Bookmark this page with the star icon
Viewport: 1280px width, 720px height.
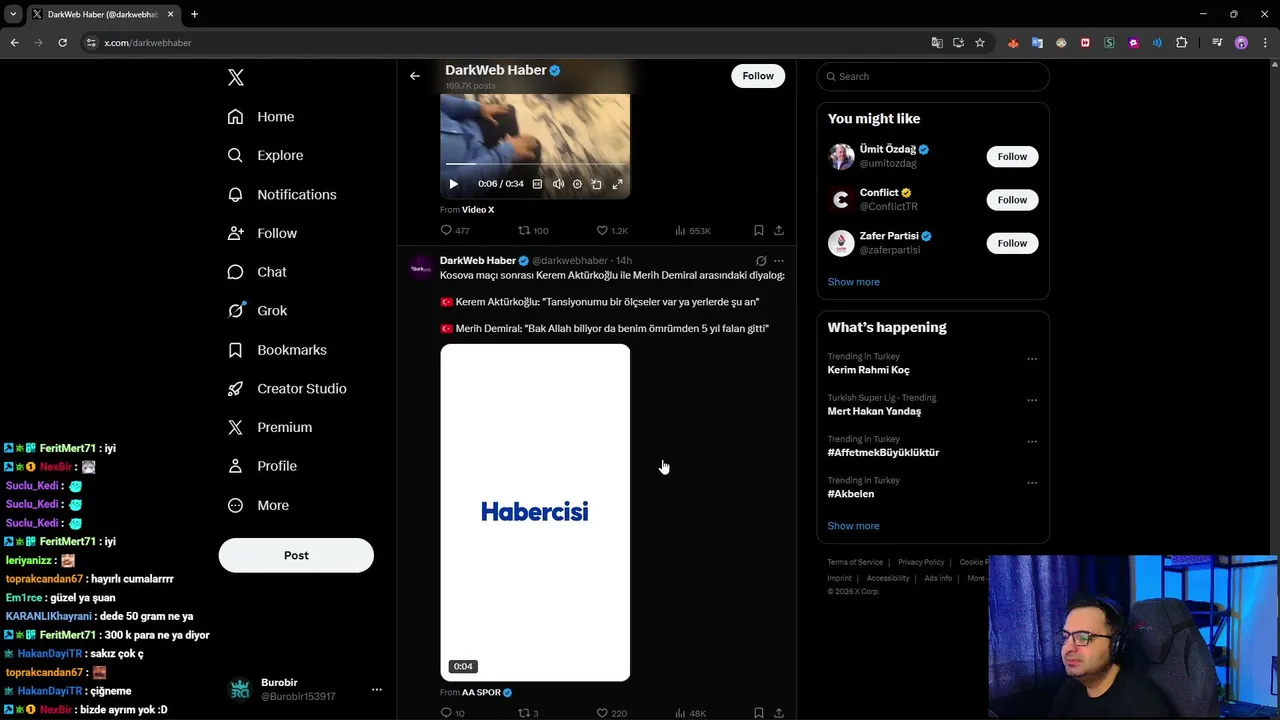pyautogui.click(x=980, y=43)
